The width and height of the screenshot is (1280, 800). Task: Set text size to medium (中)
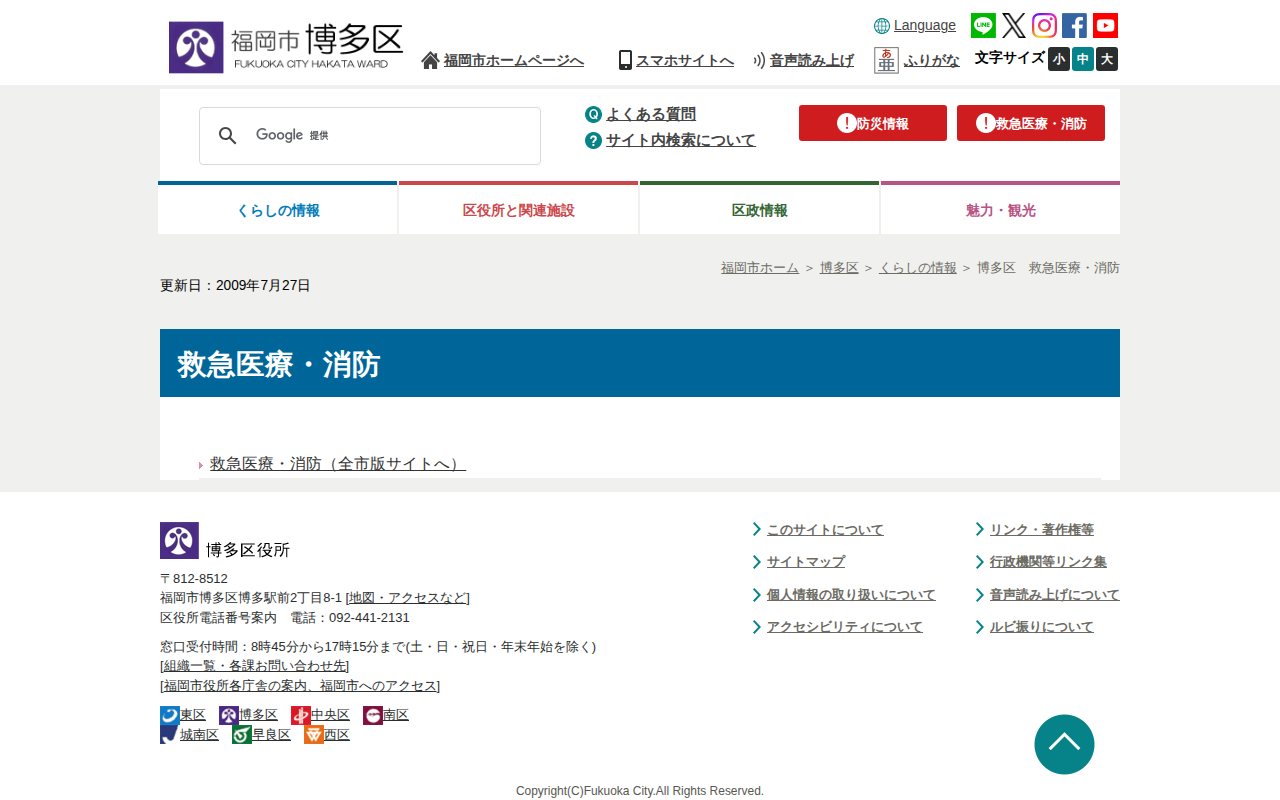(x=1083, y=59)
